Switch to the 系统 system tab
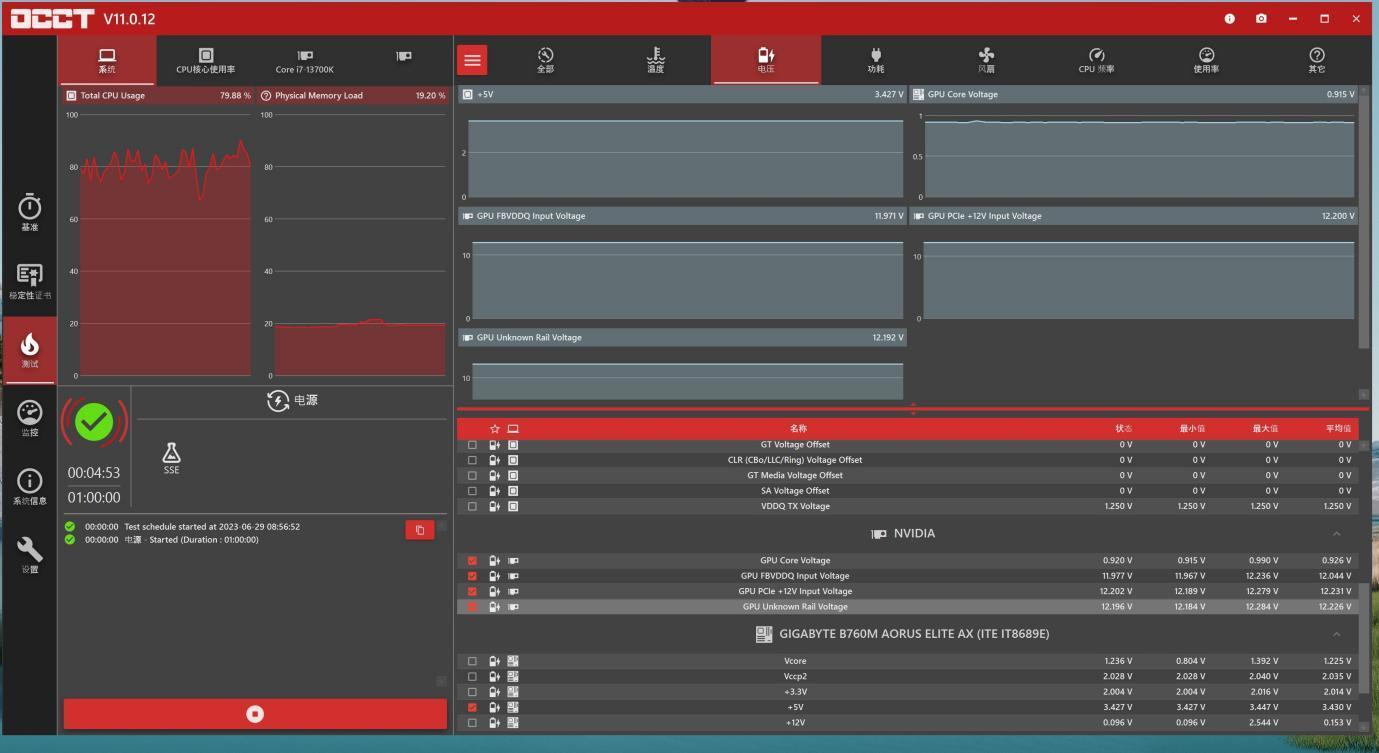Image resolution: width=1379 pixels, height=753 pixels. 107,60
